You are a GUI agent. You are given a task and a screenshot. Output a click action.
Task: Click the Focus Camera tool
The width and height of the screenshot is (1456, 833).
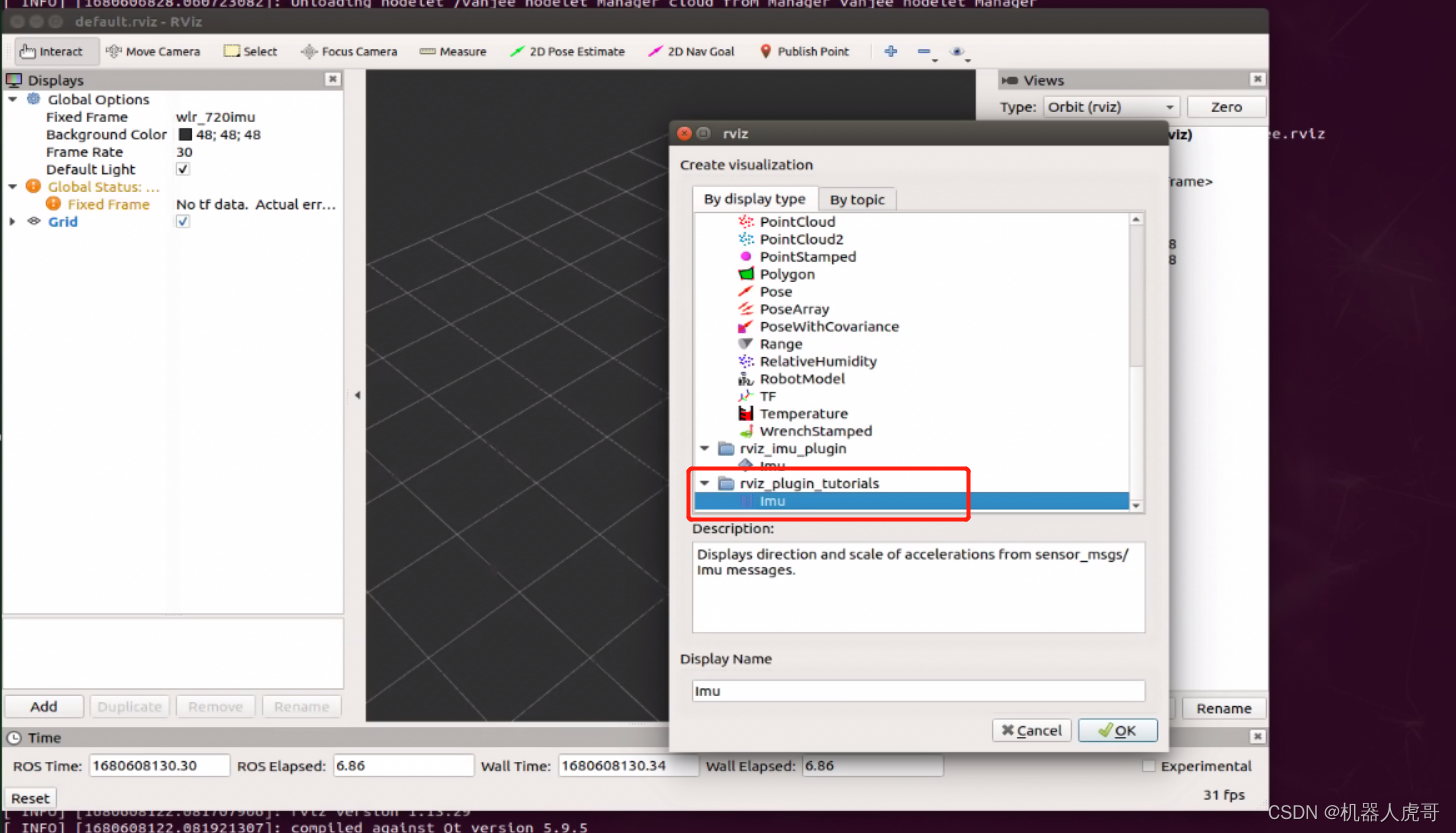(x=349, y=51)
